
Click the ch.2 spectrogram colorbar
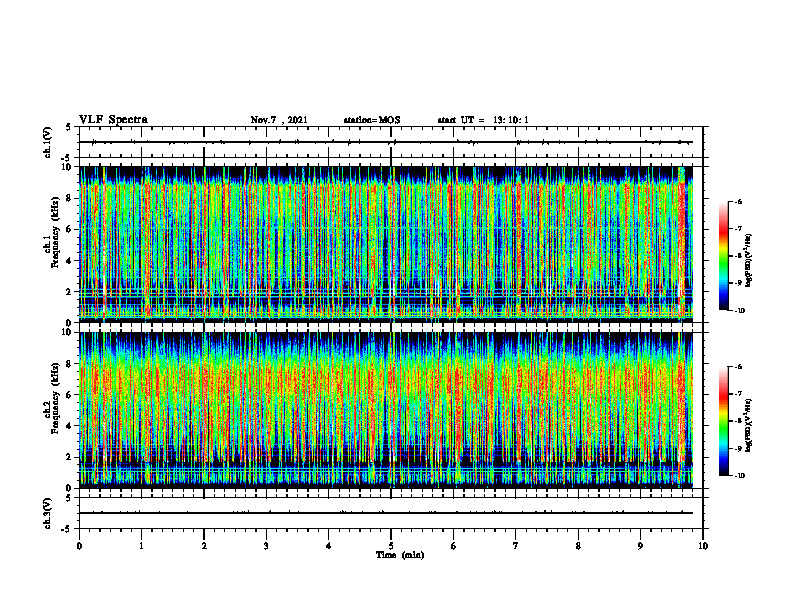pos(723,421)
